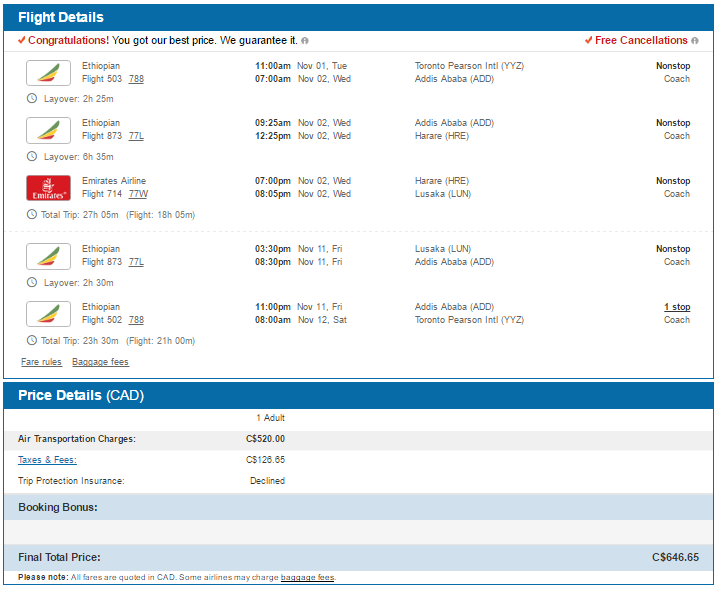Click the C$520.00 air transportation amount
The height and width of the screenshot is (590, 719).
tap(265, 439)
